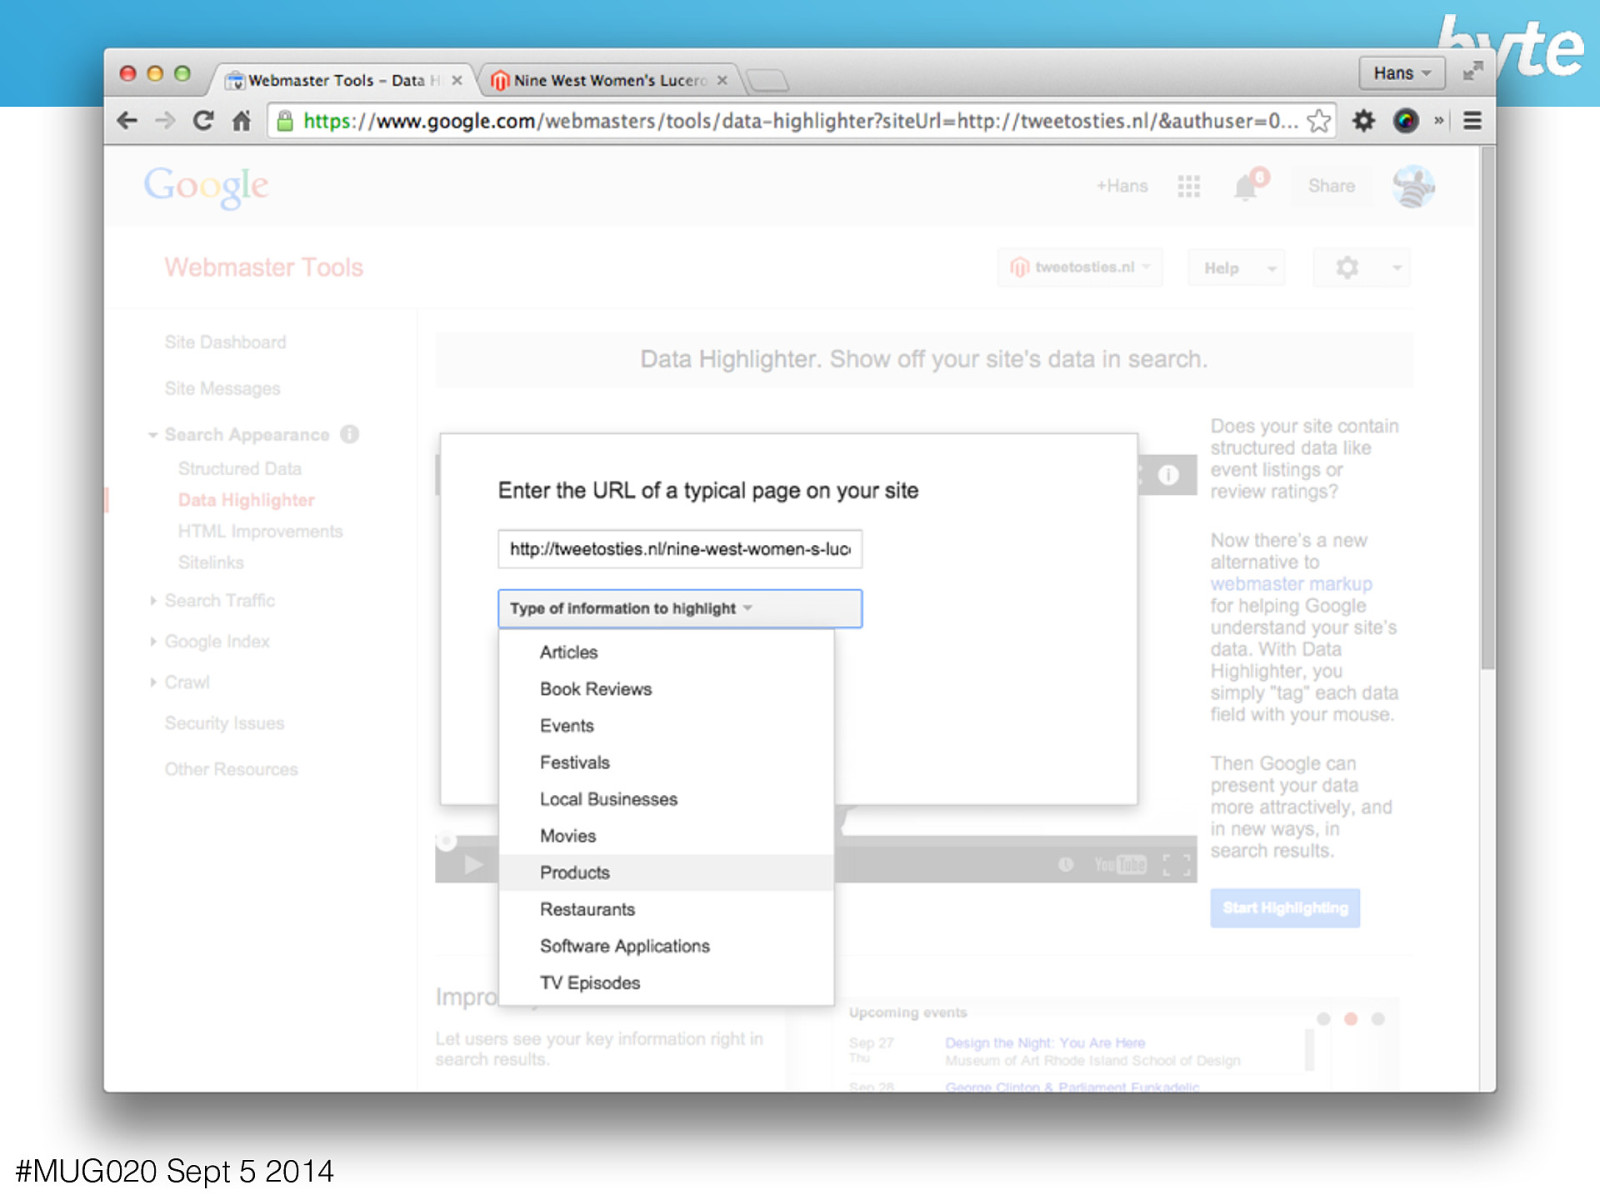
Task: Open the Help dropdown
Action: point(1237,268)
